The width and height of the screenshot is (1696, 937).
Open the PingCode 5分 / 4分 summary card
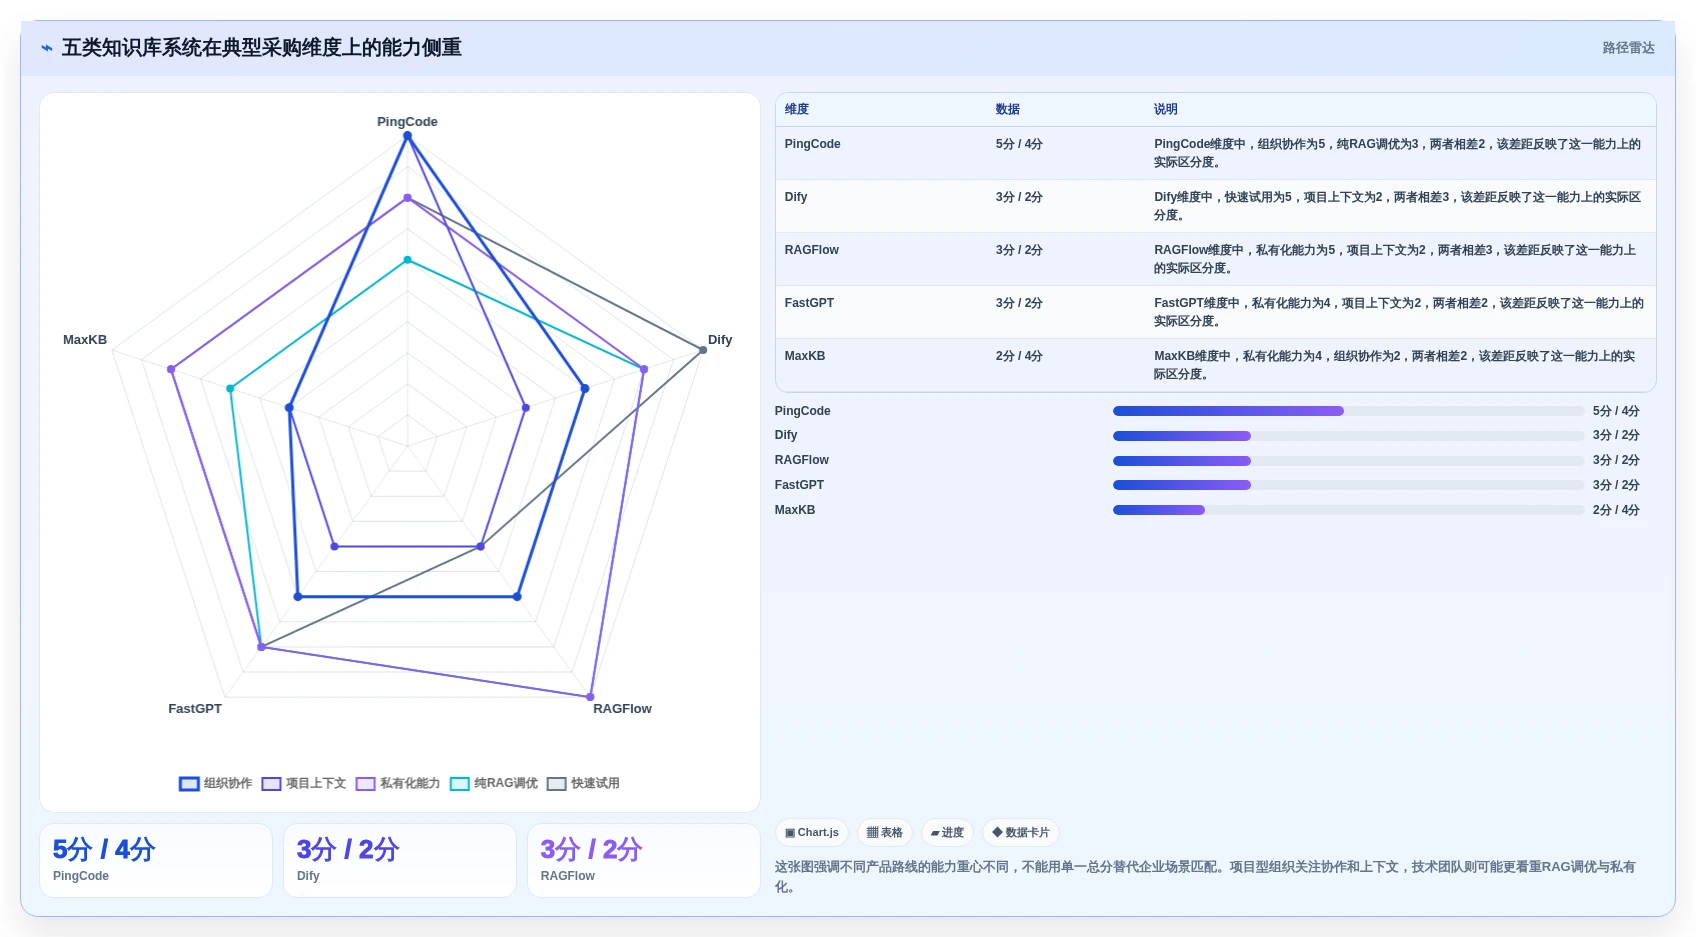pos(156,860)
